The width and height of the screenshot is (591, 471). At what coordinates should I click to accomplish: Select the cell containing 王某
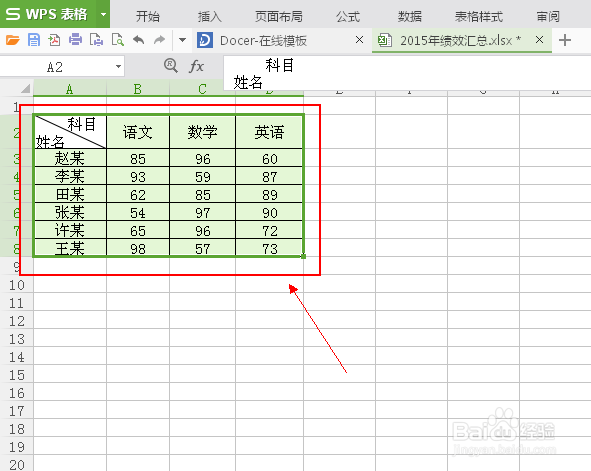coord(70,248)
